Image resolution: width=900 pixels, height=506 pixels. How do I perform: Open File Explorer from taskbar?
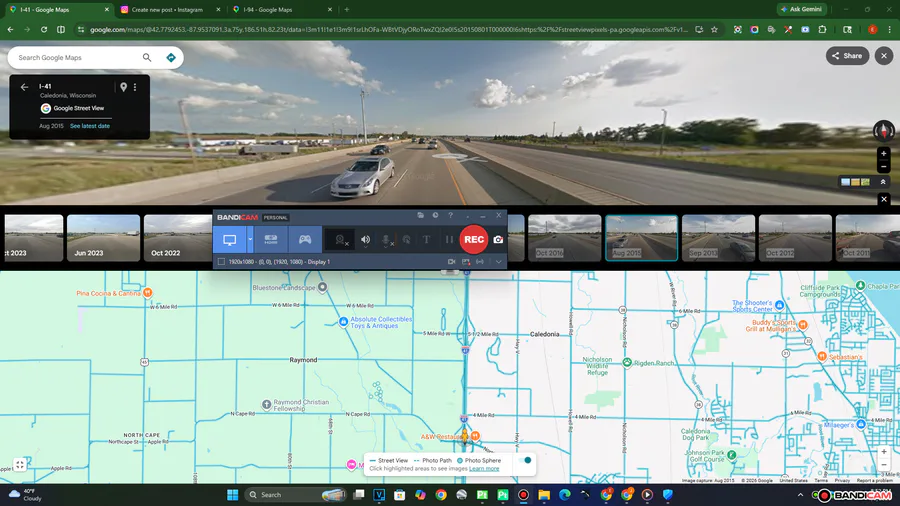[544, 495]
